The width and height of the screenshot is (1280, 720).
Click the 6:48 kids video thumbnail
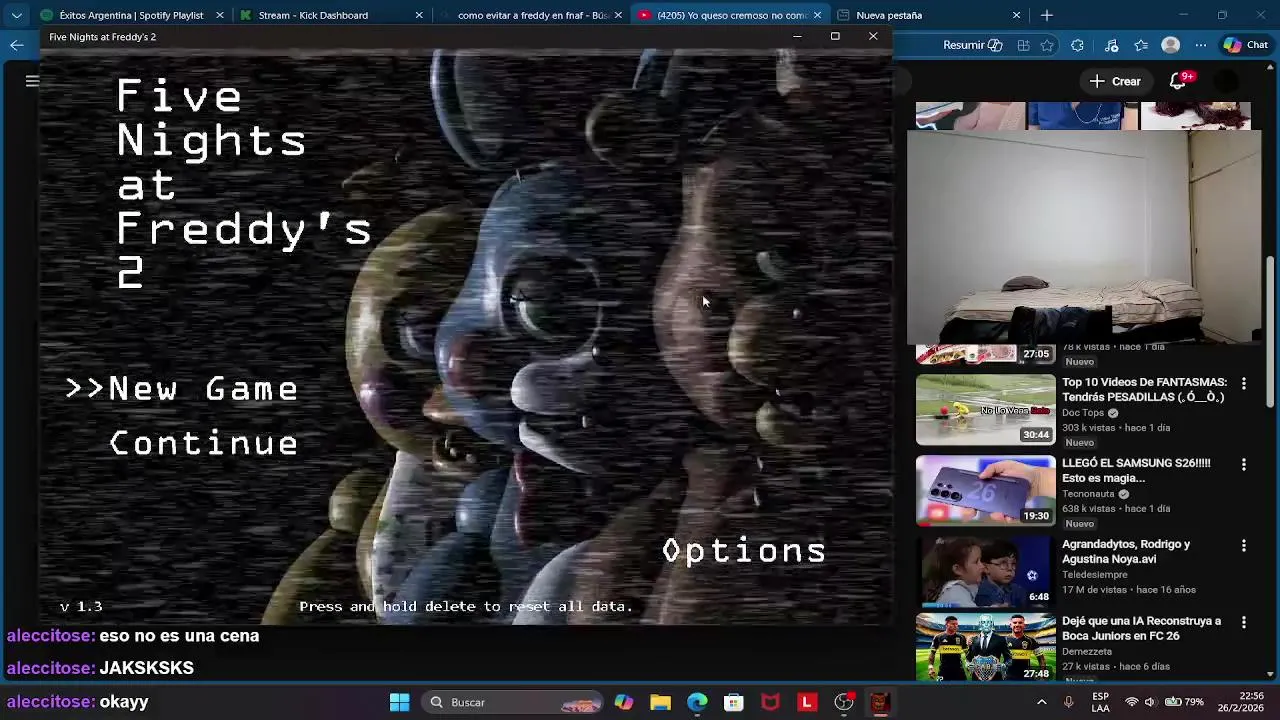pos(986,572)
